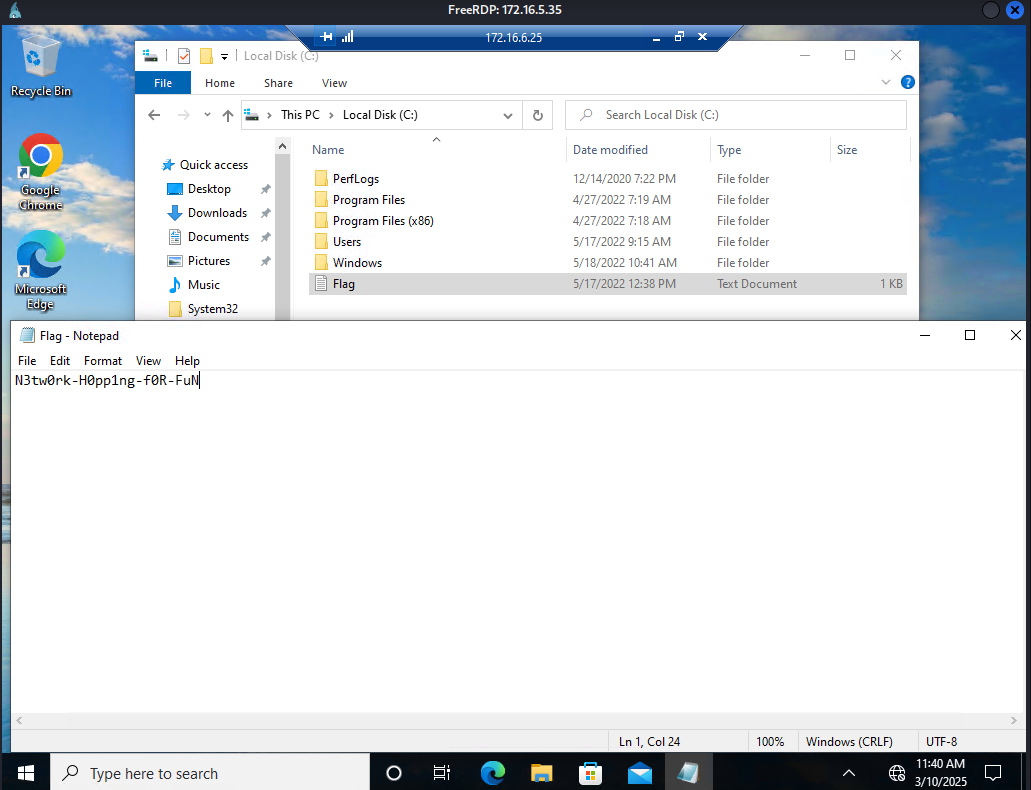
Task: Open the Mail app in the taskbar
Action: click(640, 773)
